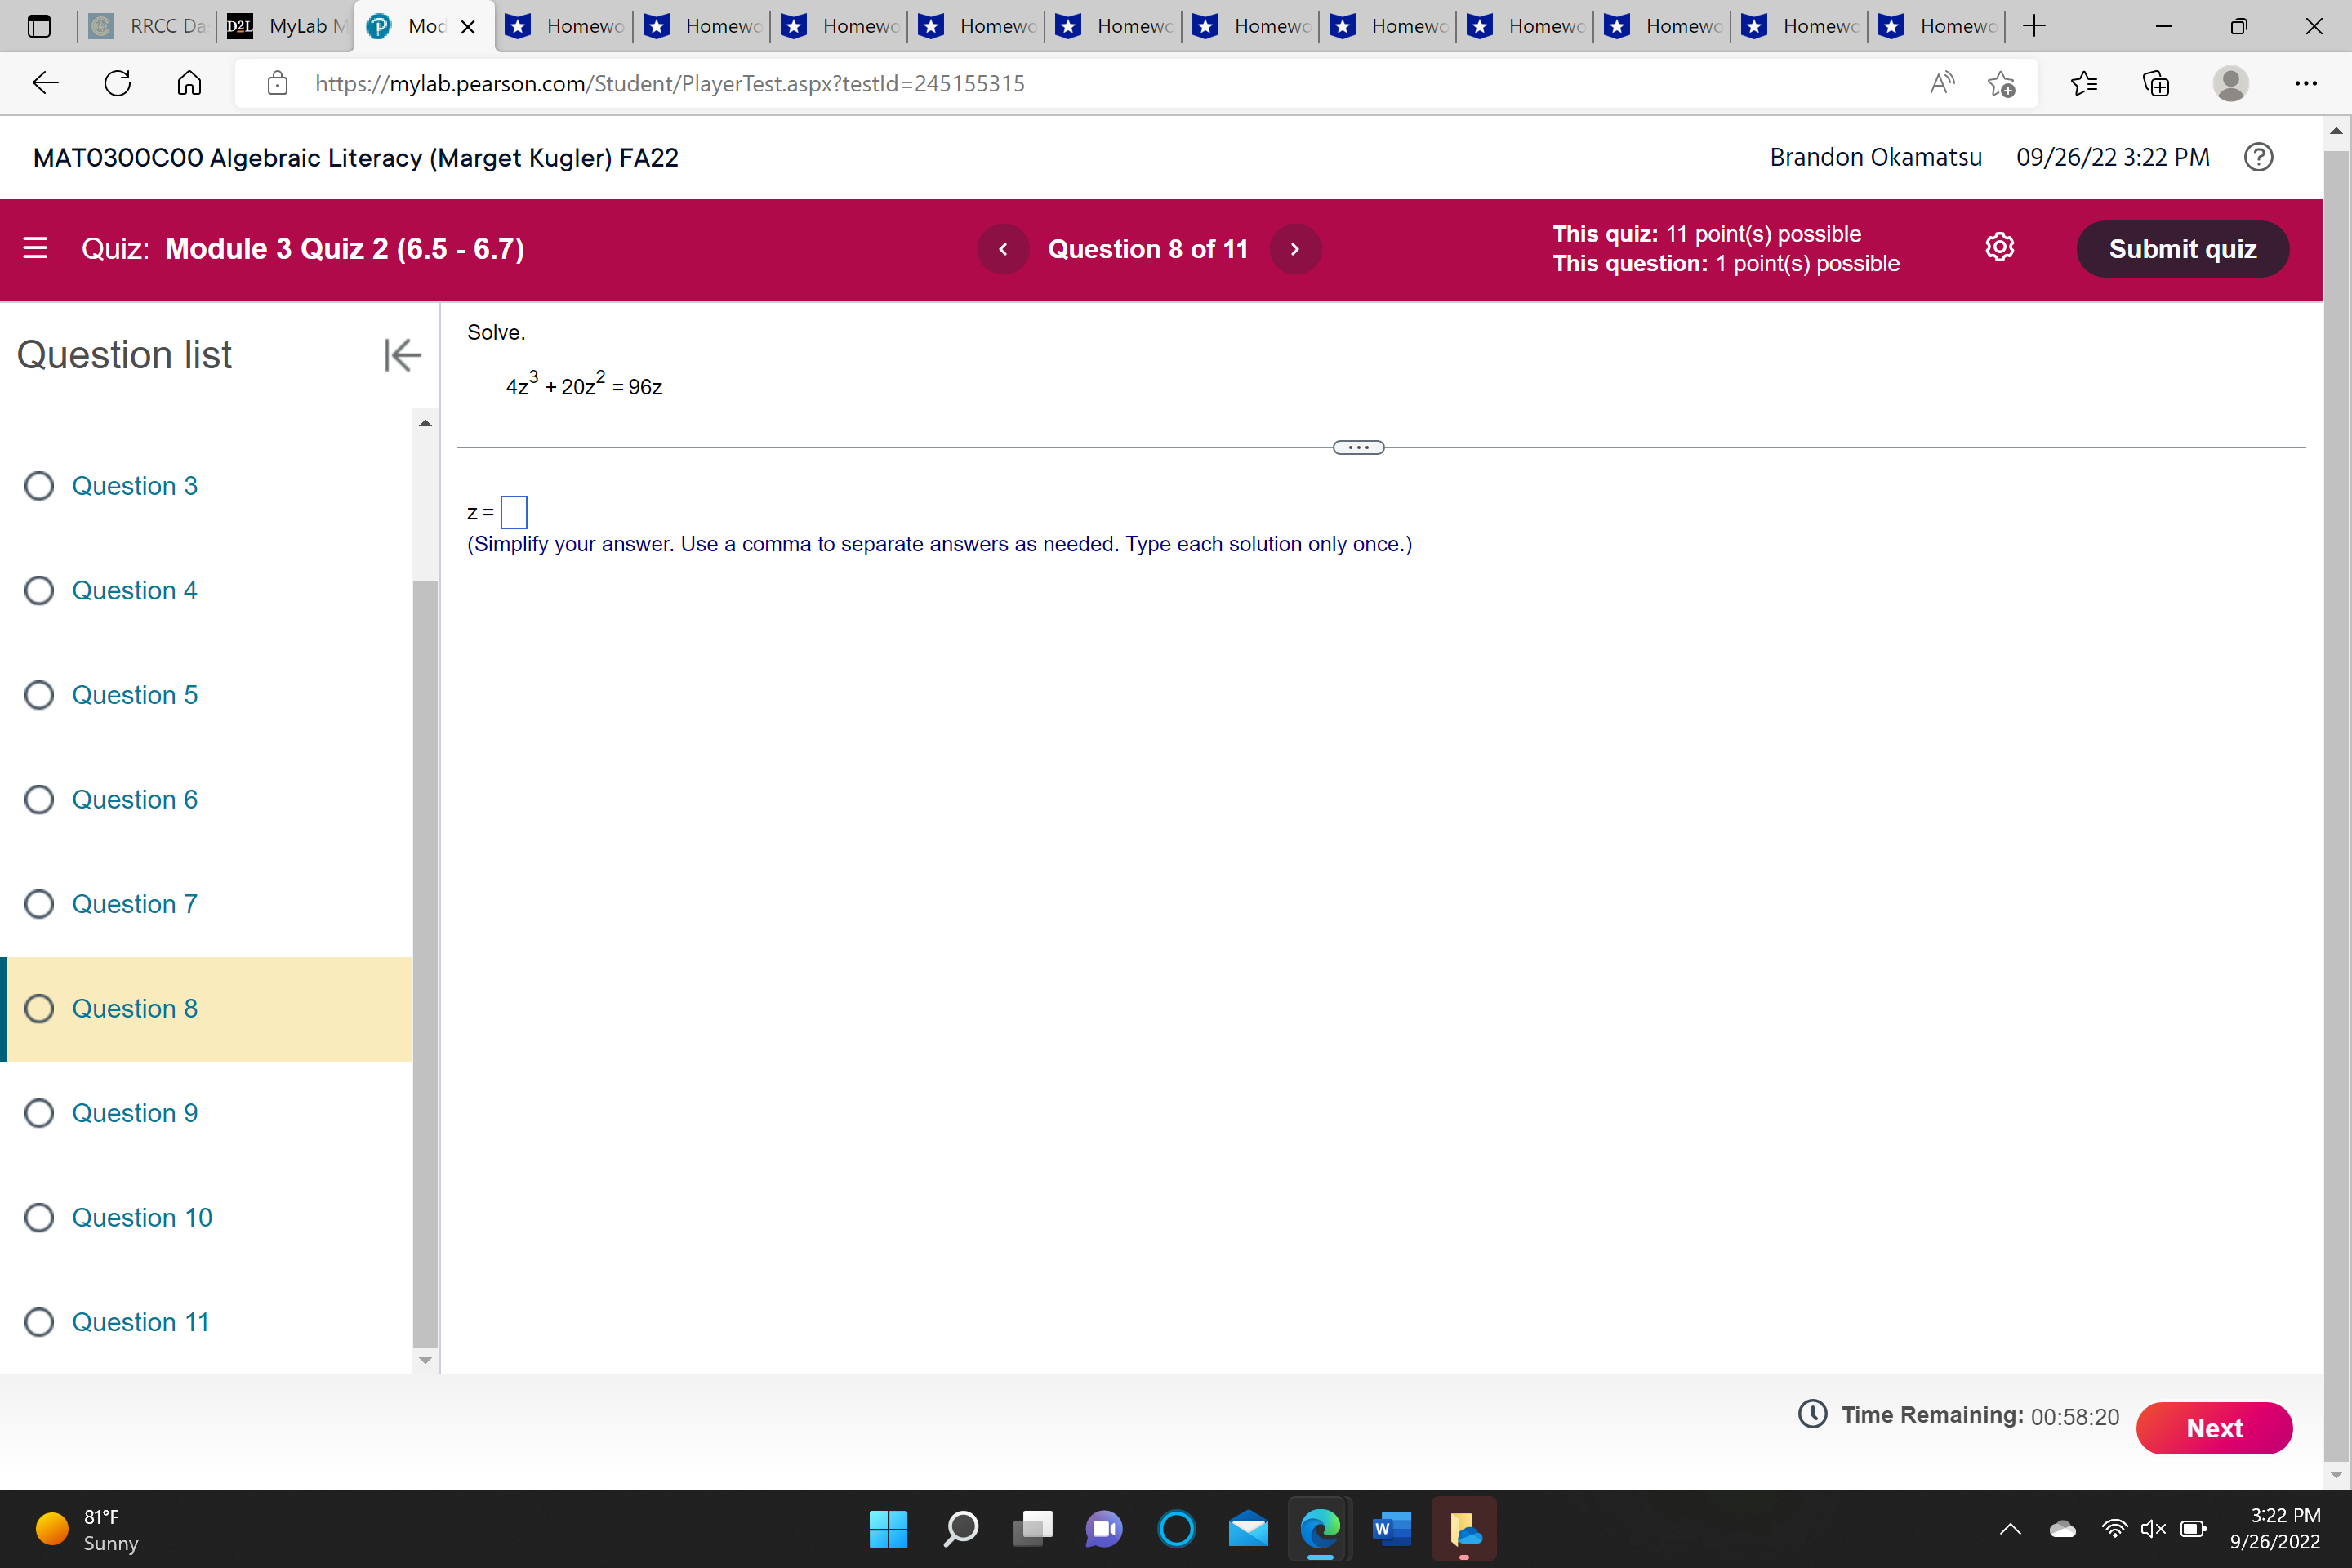Select the Question 6 radio circle

[39, 800]
